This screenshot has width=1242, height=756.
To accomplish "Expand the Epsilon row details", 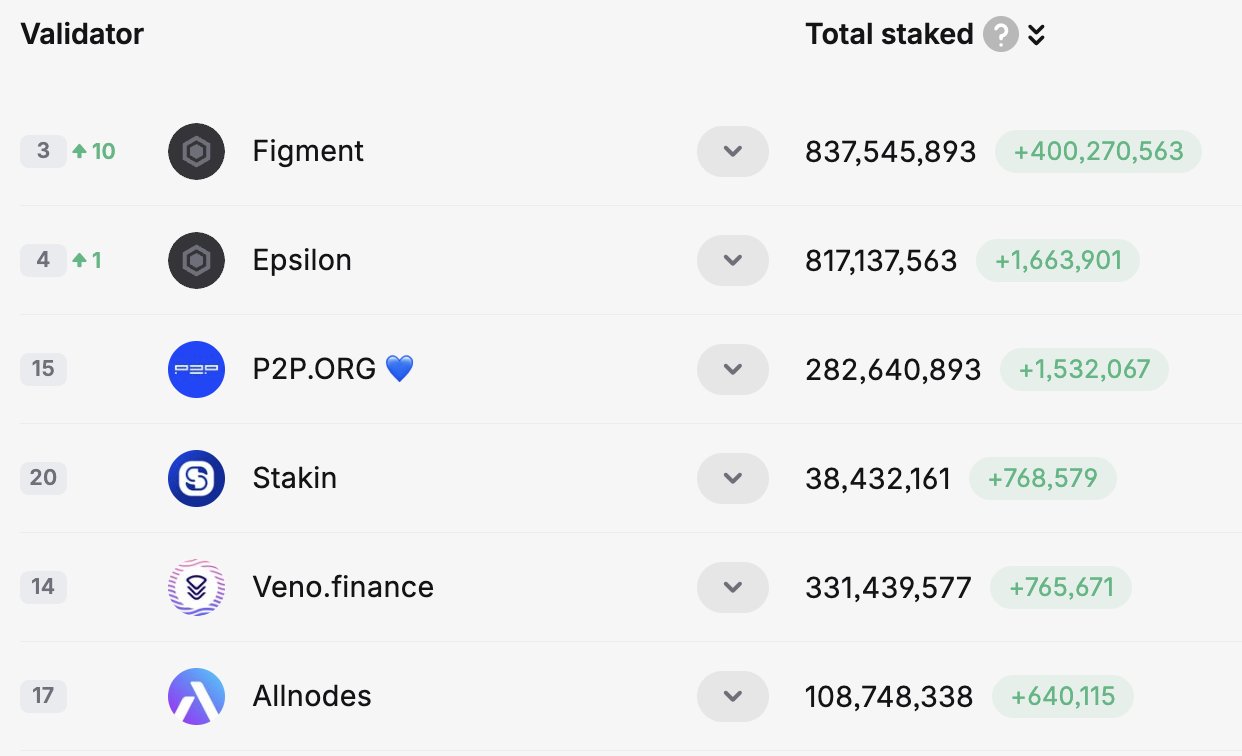I will point(732,261).
